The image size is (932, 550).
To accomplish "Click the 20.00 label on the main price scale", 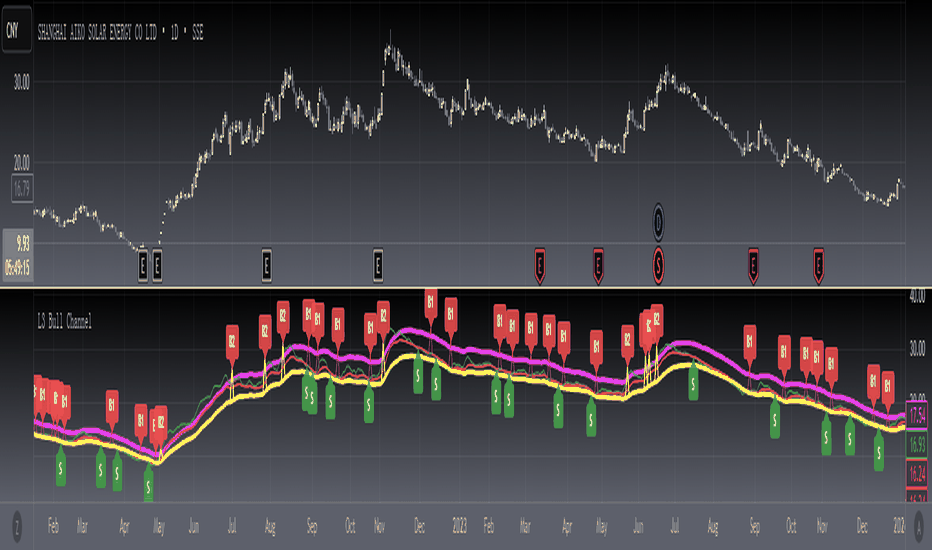I will point(21,162).
